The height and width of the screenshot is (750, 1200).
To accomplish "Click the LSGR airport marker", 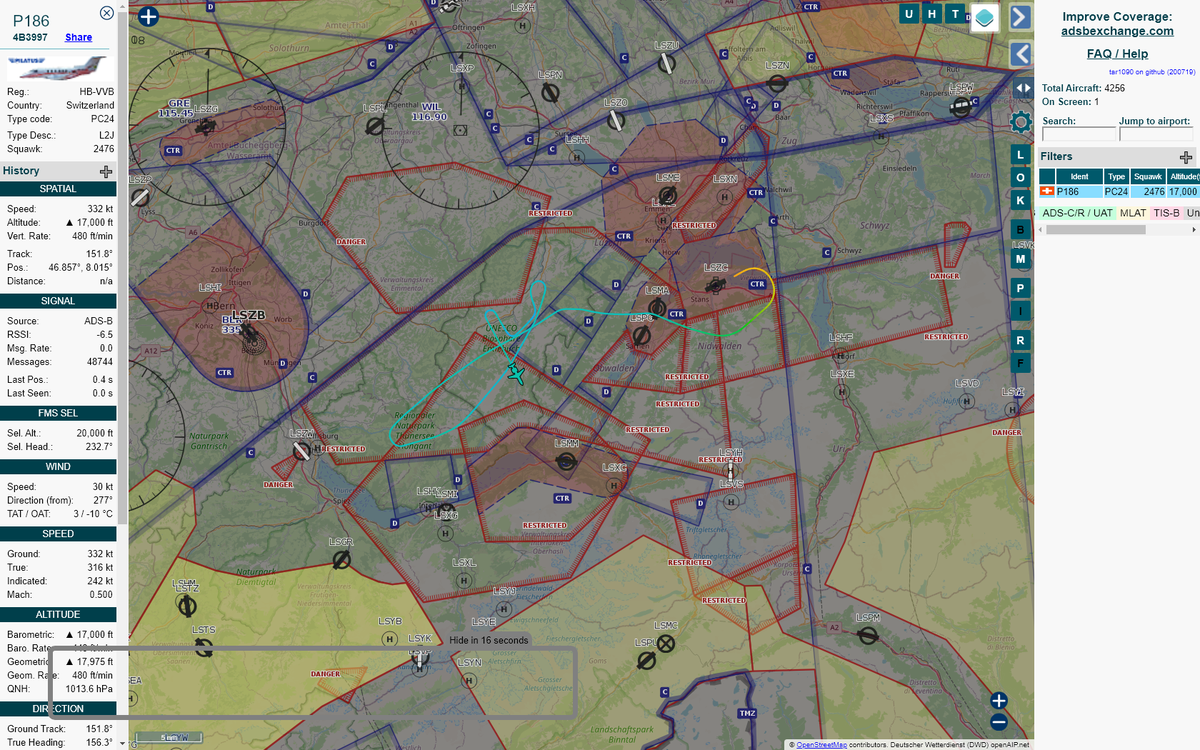I will click(x=342, y=558).
